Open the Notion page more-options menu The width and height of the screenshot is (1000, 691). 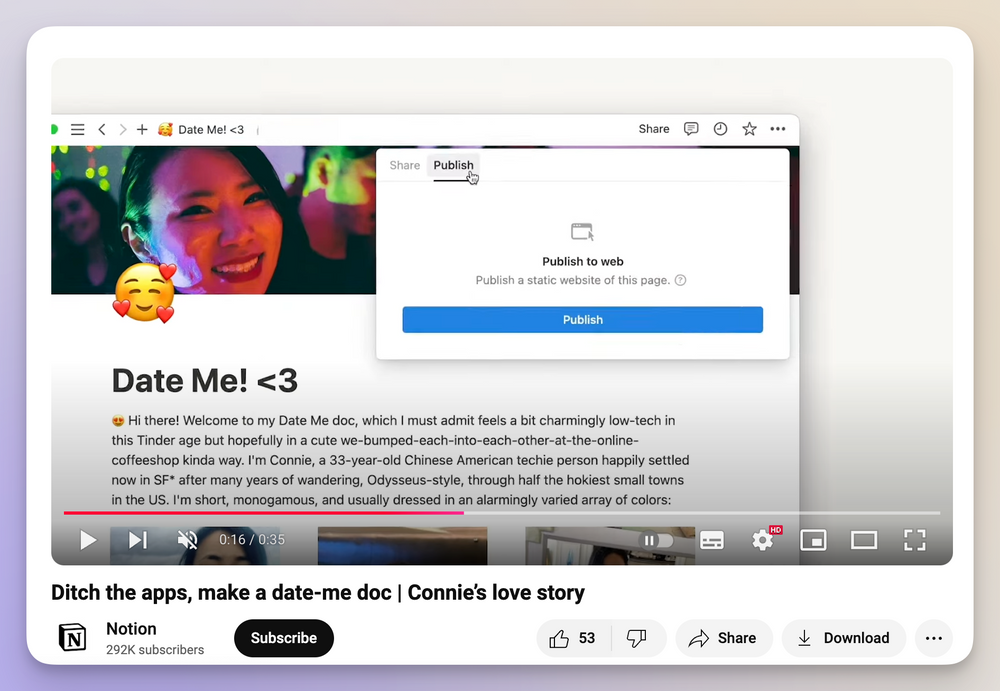click(x=779, y=128)
